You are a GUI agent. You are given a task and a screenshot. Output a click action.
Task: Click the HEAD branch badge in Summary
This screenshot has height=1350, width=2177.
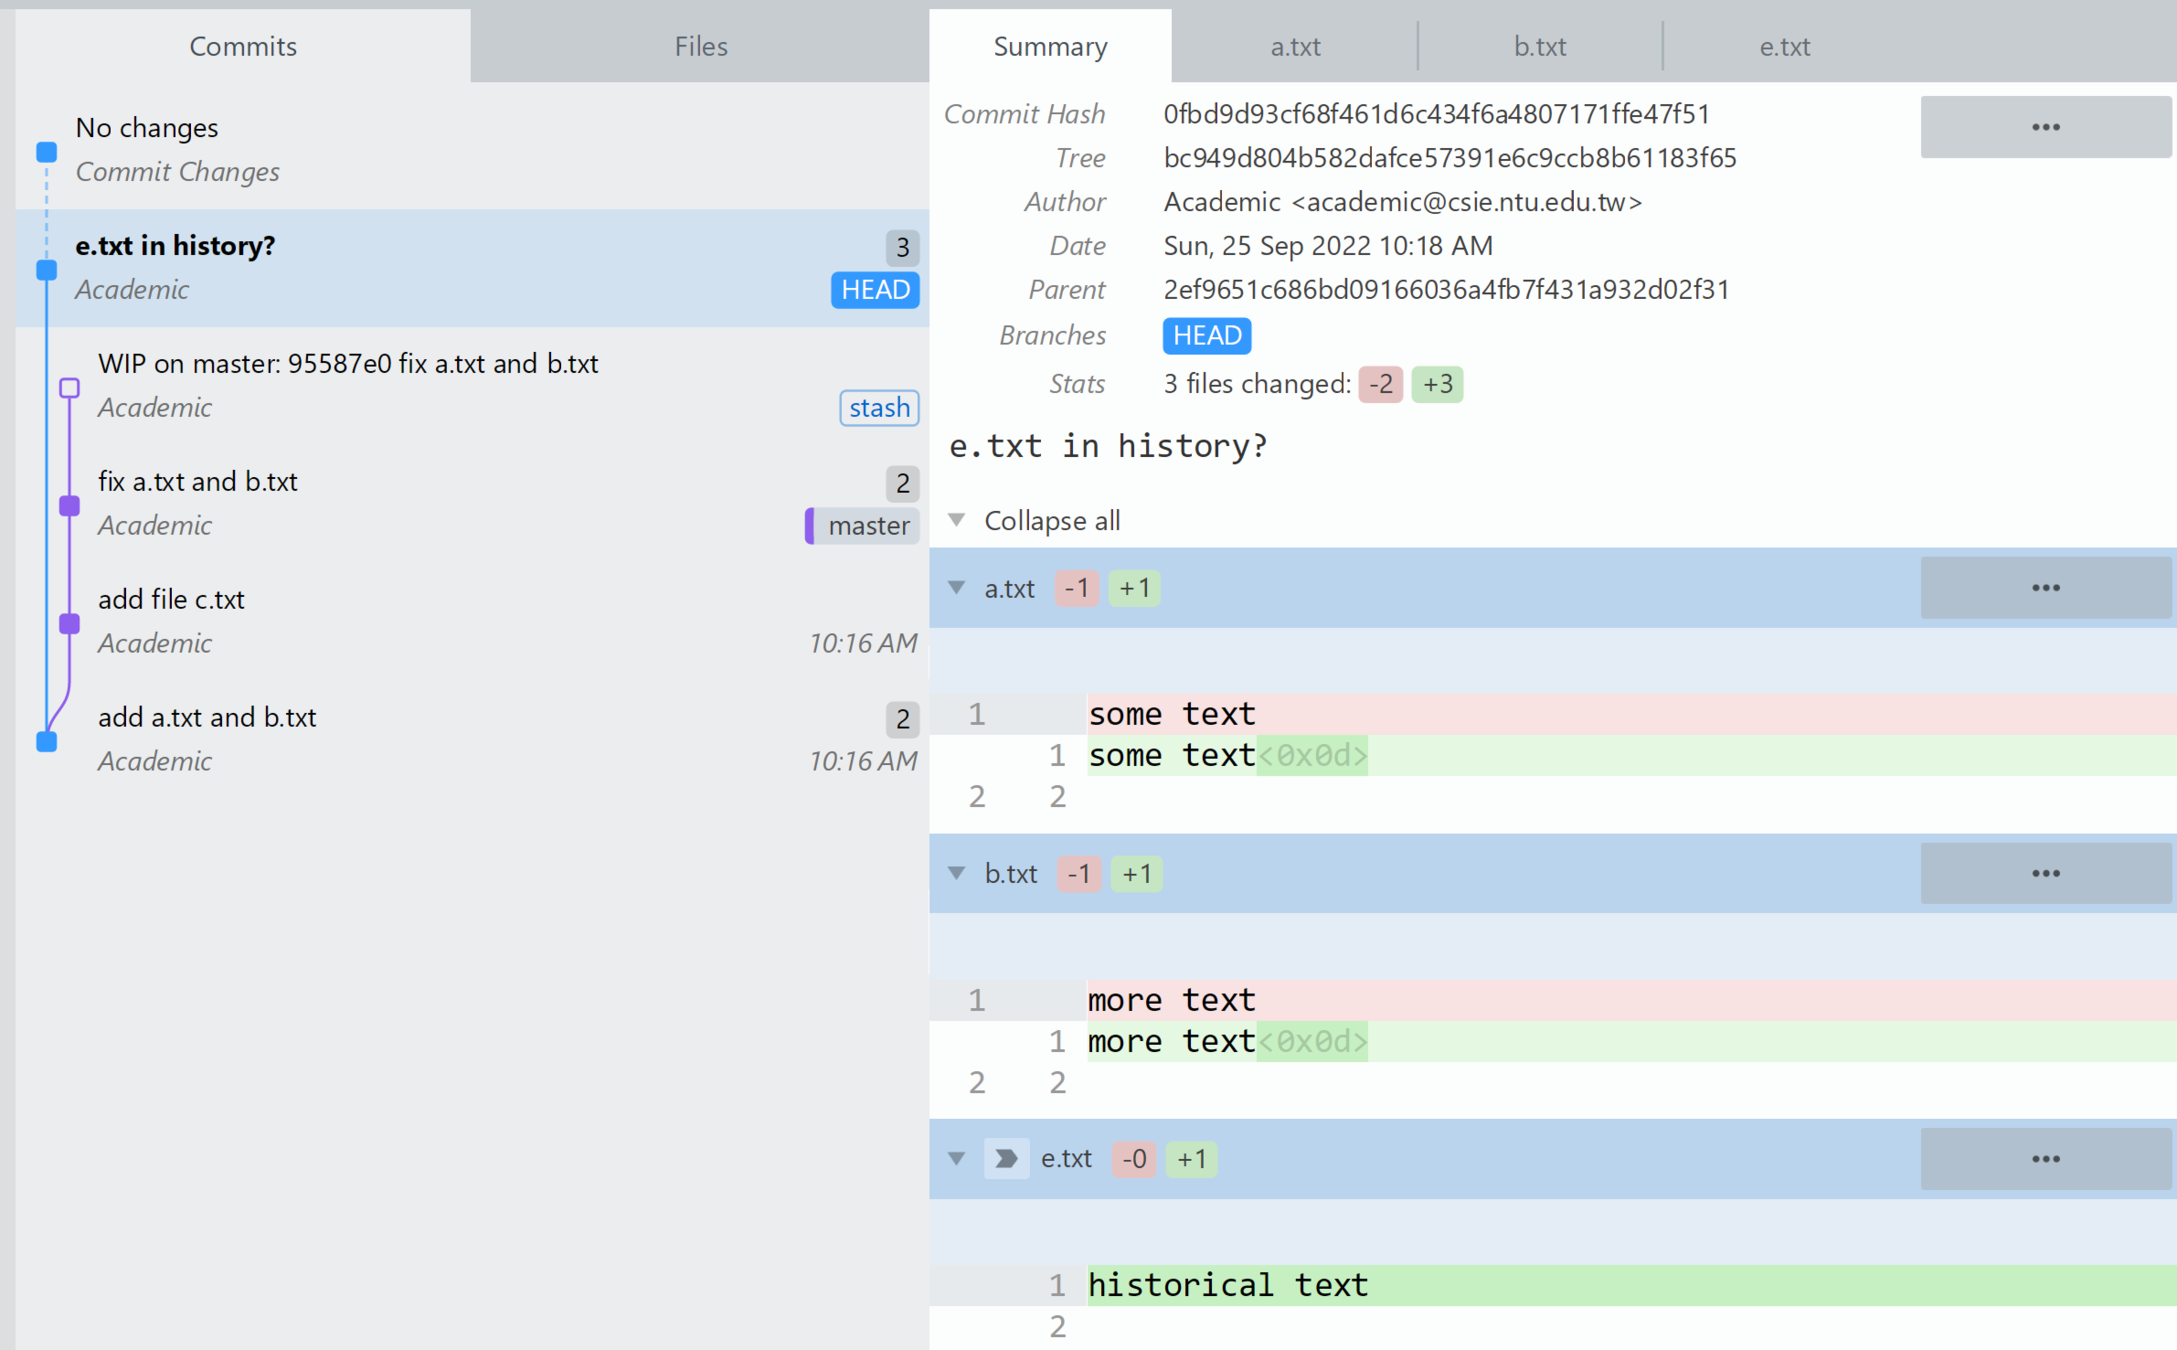[1206, 336]
